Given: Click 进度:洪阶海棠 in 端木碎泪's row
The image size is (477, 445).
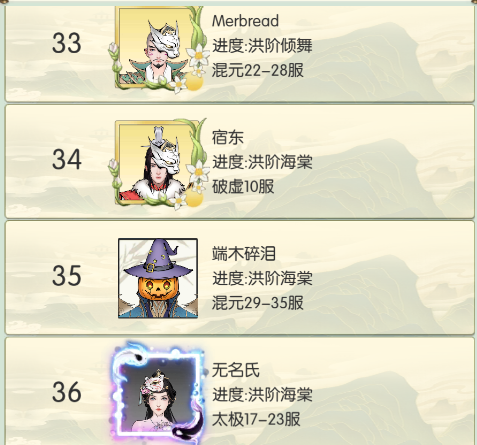Looking at the screenshot, I should (x=262, y=278).
